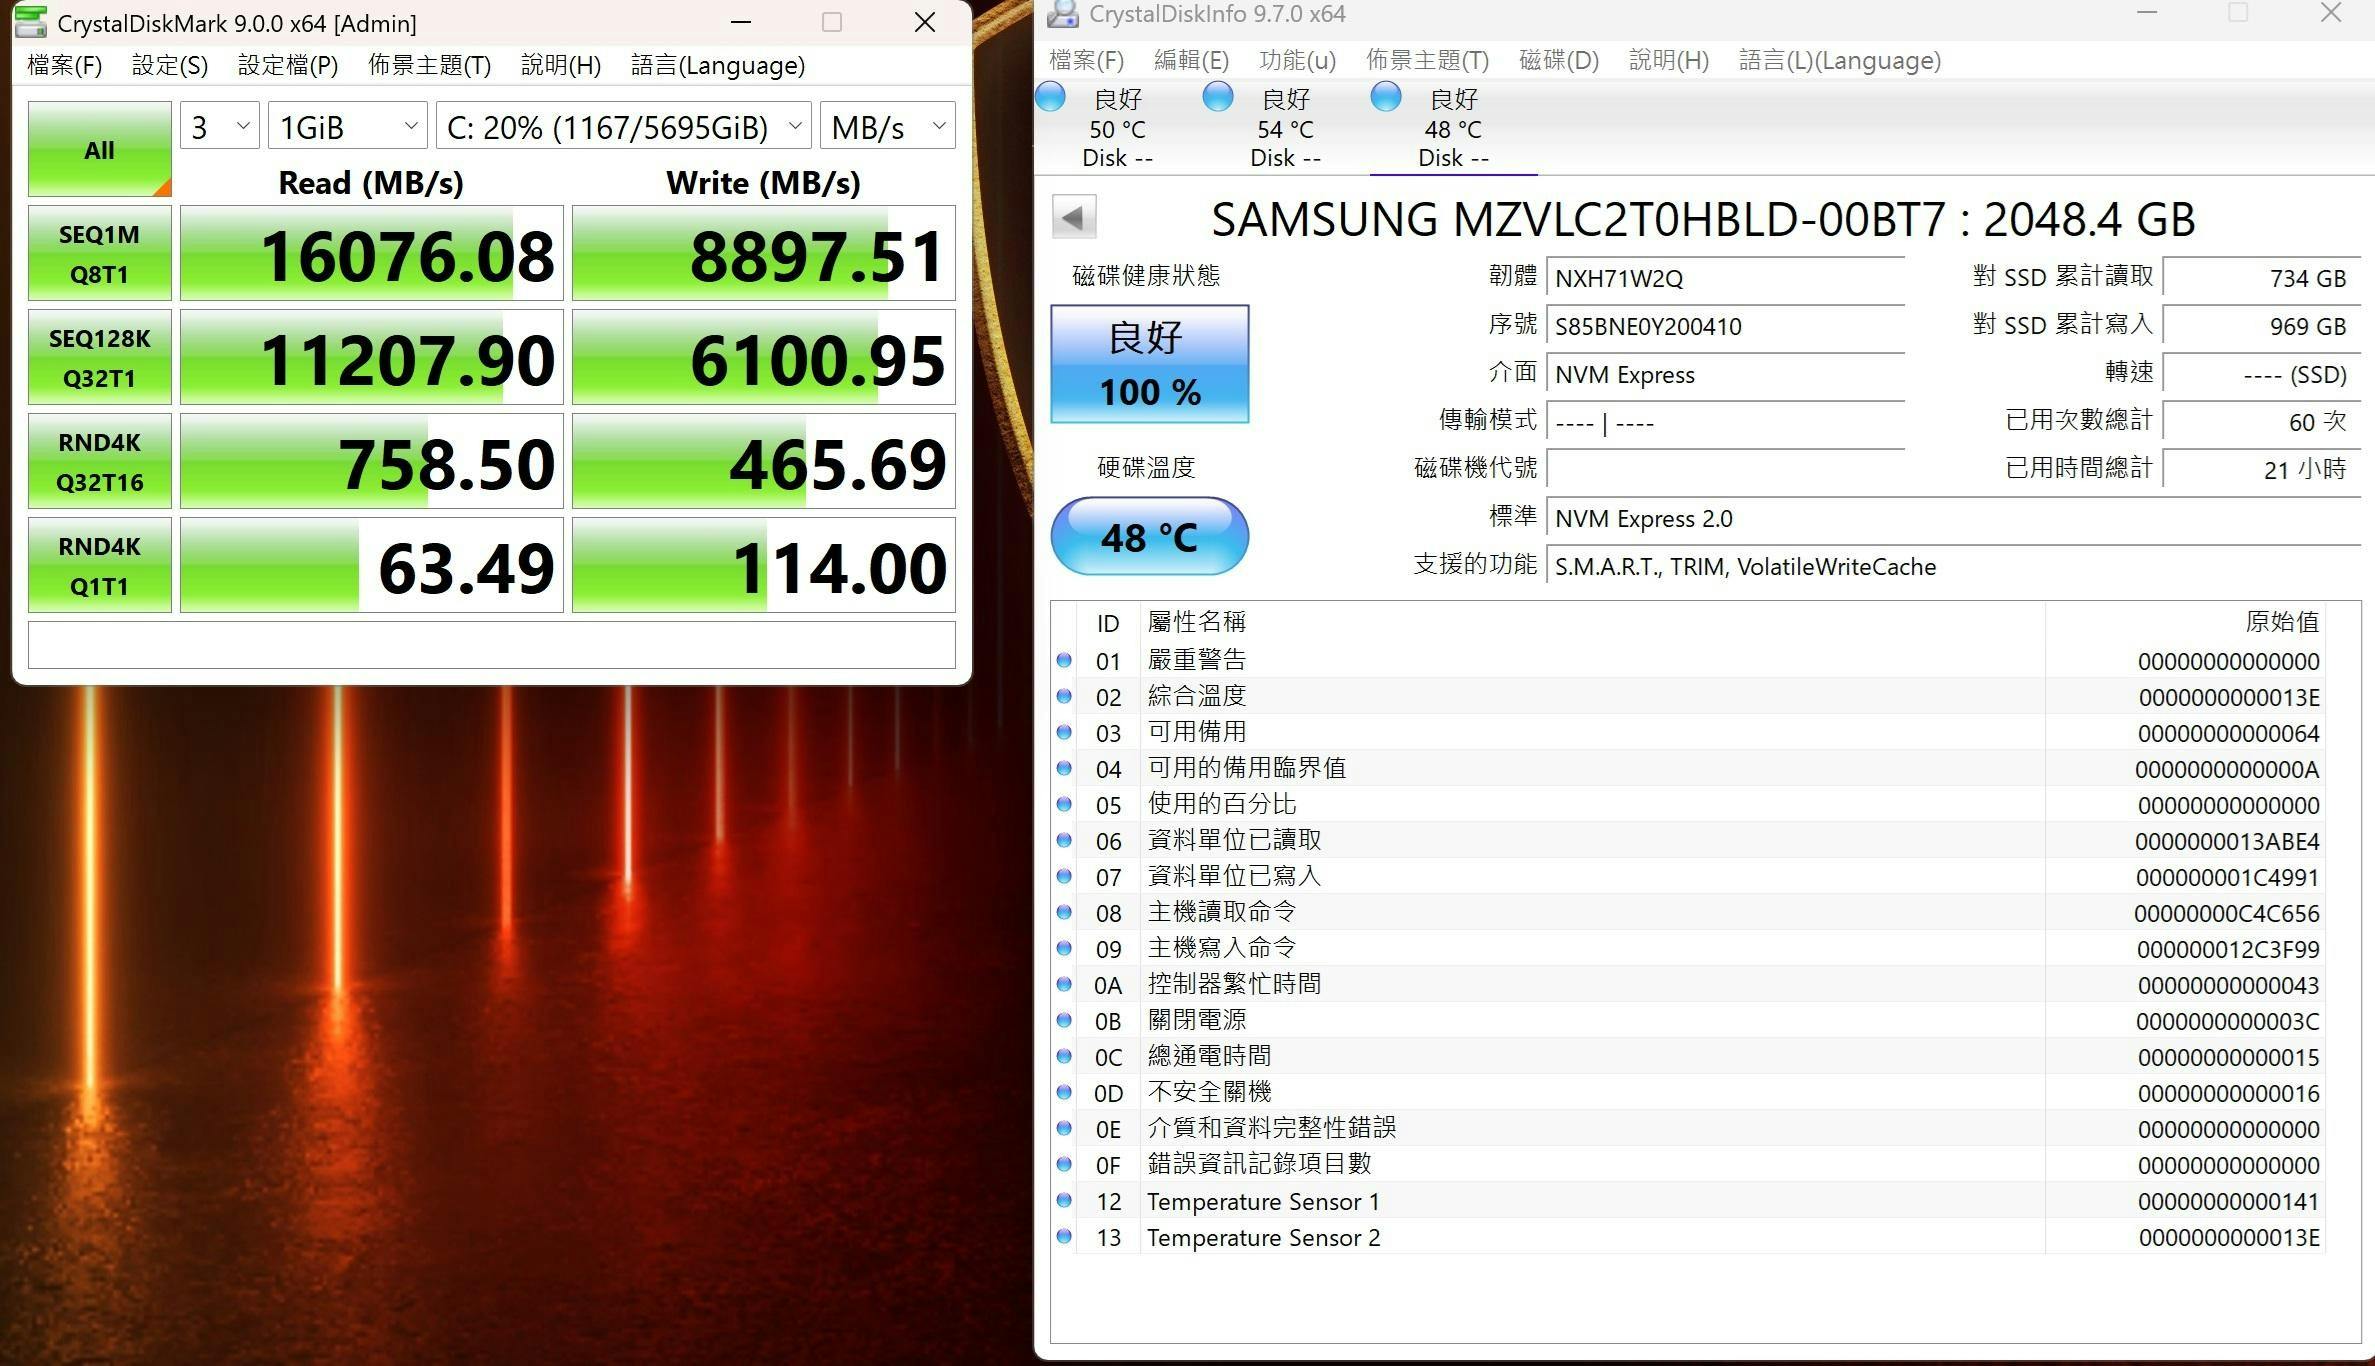Click the supported features field S.M.A.R.T., TRIM

click(1953, 567)
